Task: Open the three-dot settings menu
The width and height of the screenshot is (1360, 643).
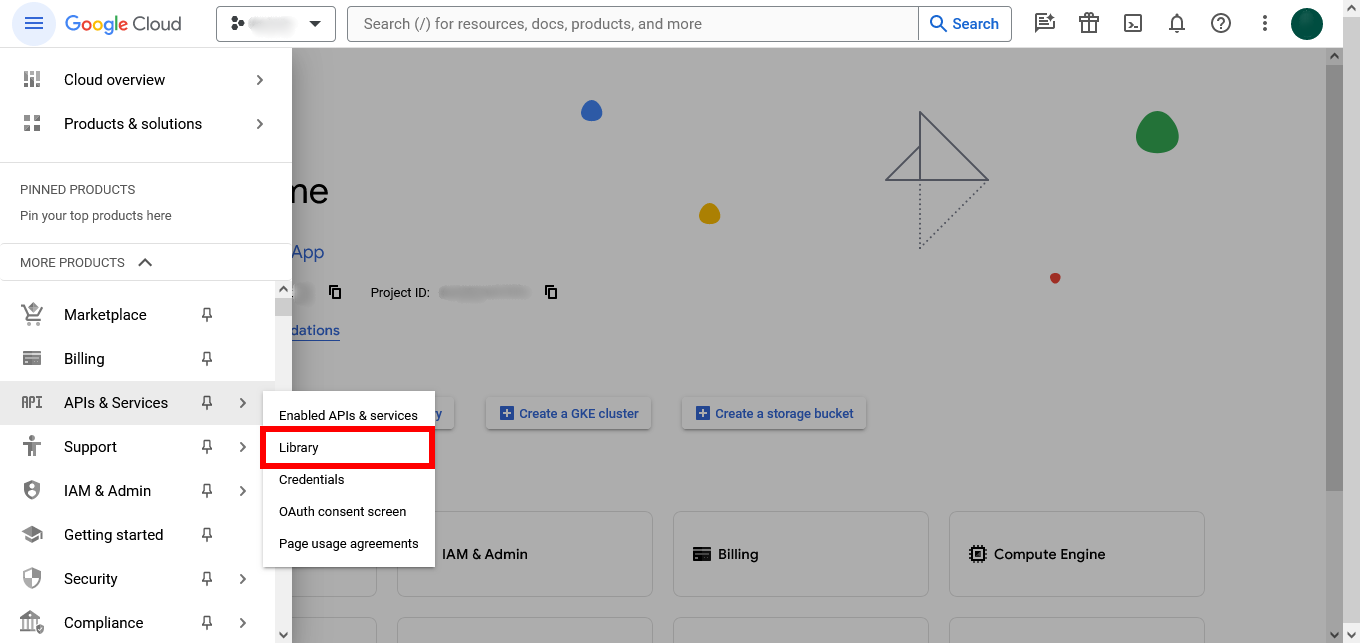Action: pyautogui.click(x=1265, y=24)
